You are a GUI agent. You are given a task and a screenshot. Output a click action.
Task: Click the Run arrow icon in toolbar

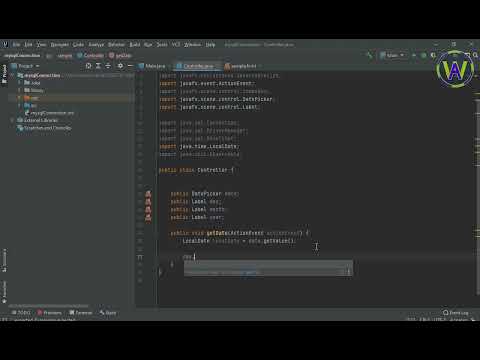[x=414, y=55]
